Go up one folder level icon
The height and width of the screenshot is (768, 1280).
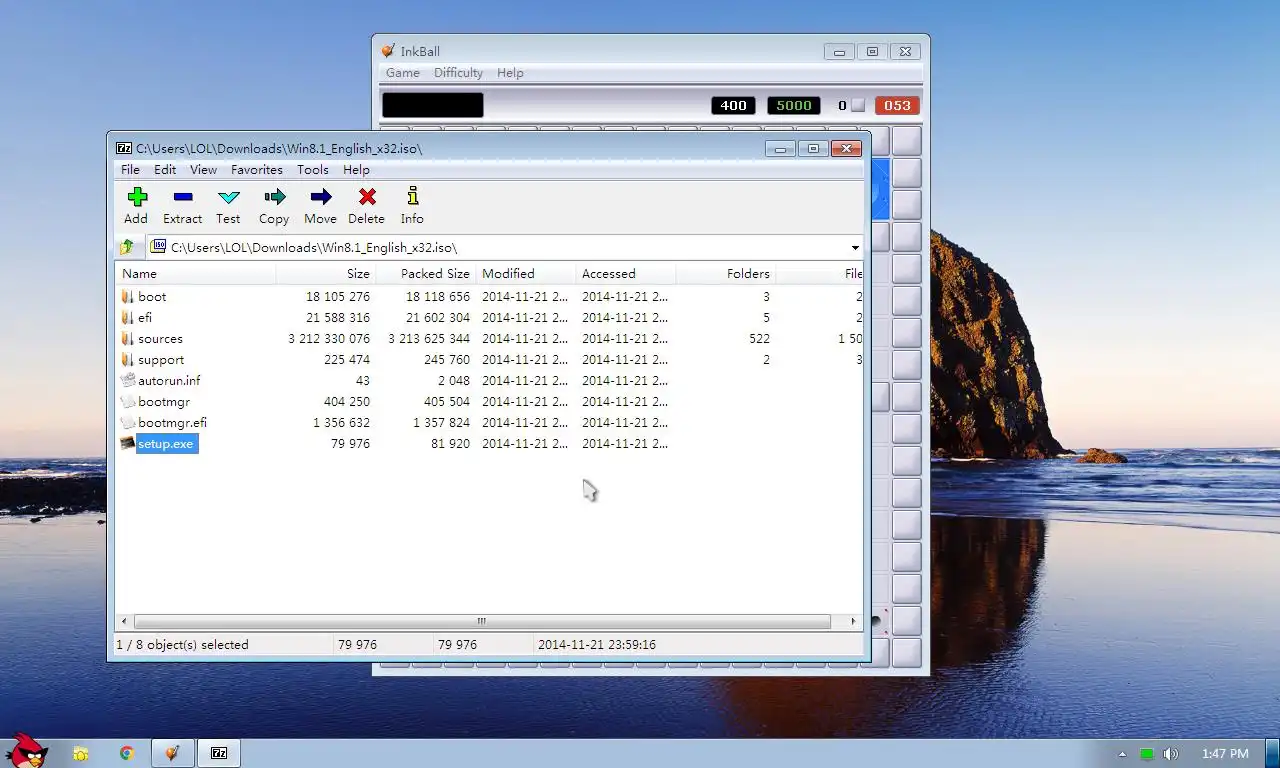127,246
